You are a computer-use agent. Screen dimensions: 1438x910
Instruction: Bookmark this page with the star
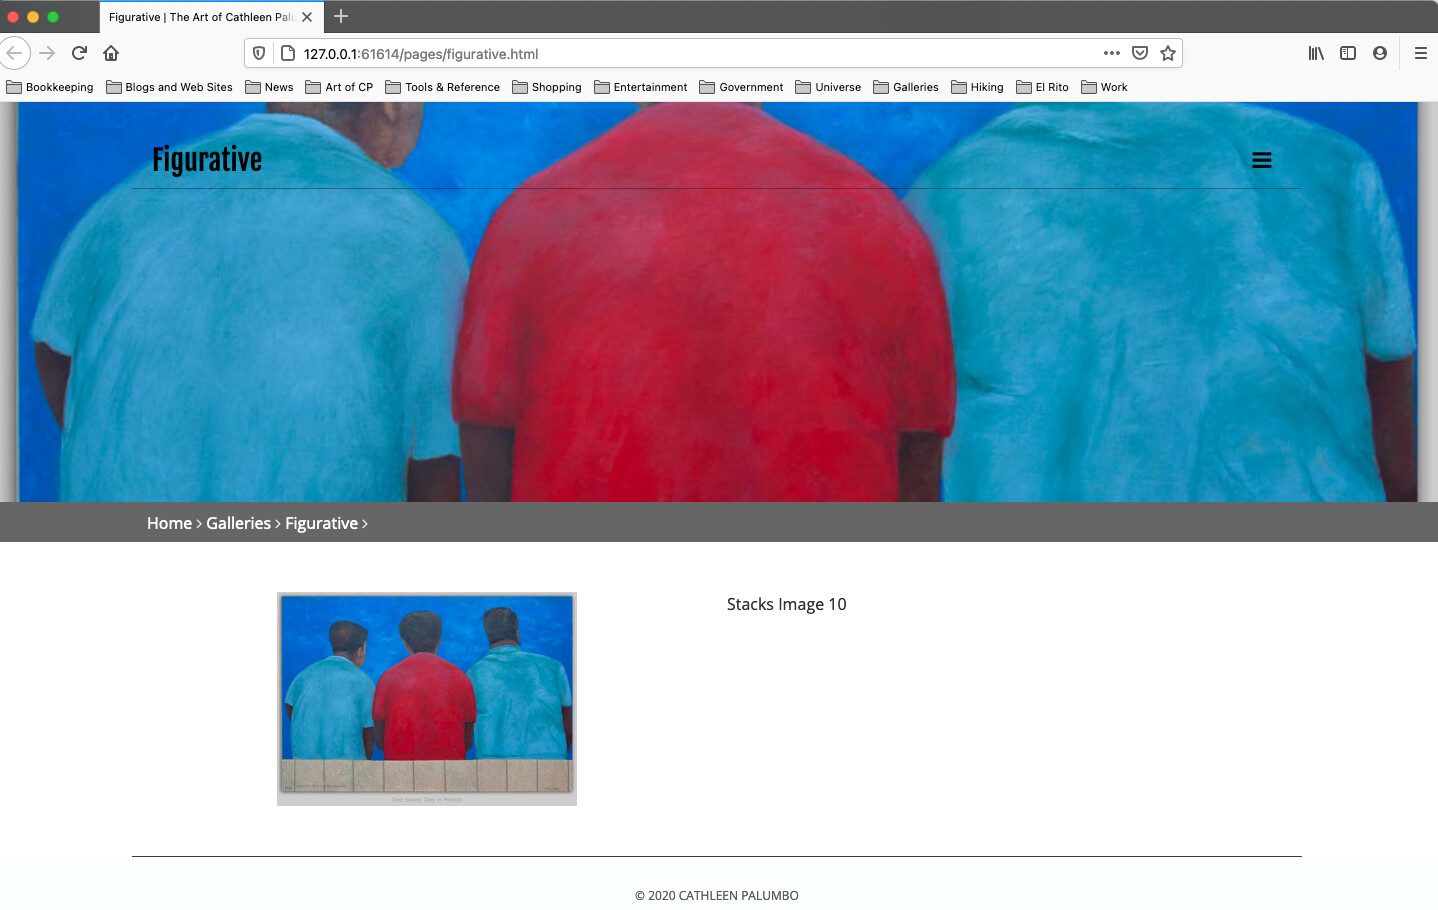coord(1168,53)
